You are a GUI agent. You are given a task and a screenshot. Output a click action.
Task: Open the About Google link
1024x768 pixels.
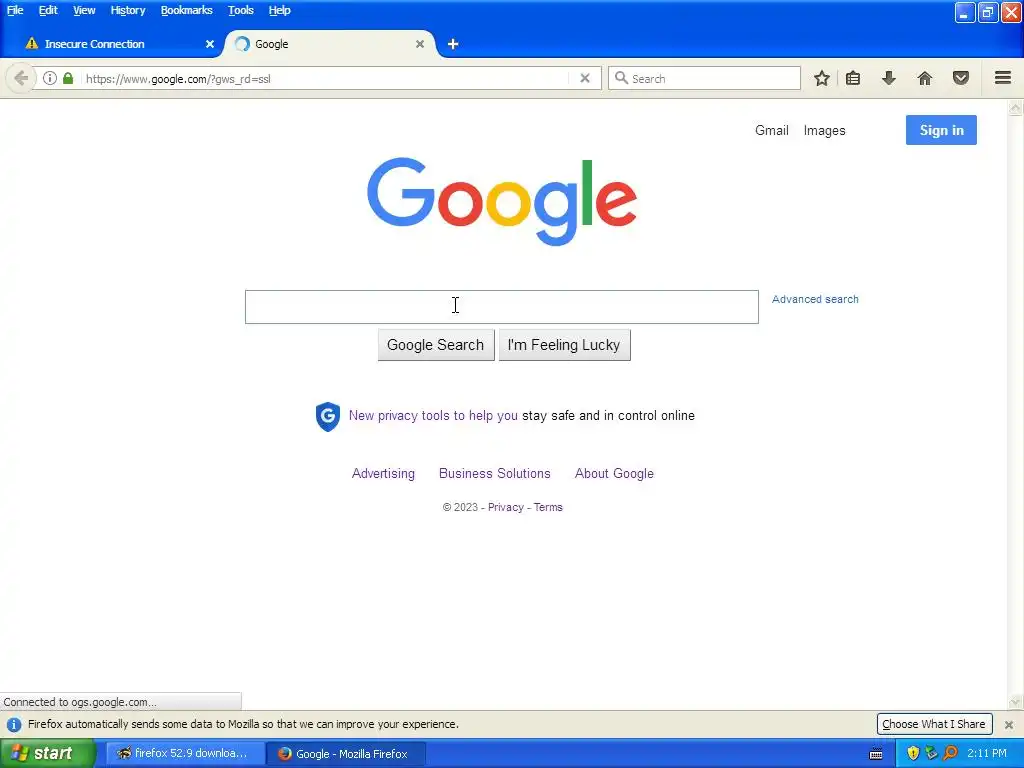(614, 473)
